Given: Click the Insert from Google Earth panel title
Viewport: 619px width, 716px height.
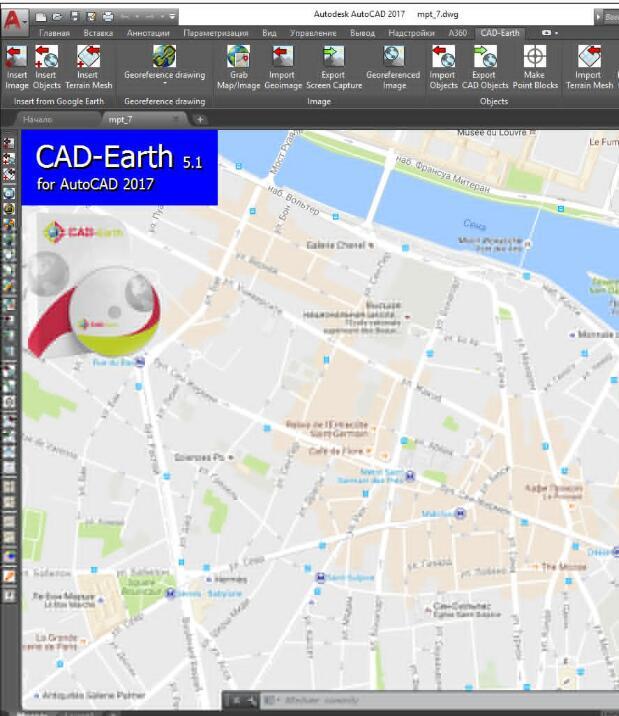Looking at the screenshot, I should point(59,101).
